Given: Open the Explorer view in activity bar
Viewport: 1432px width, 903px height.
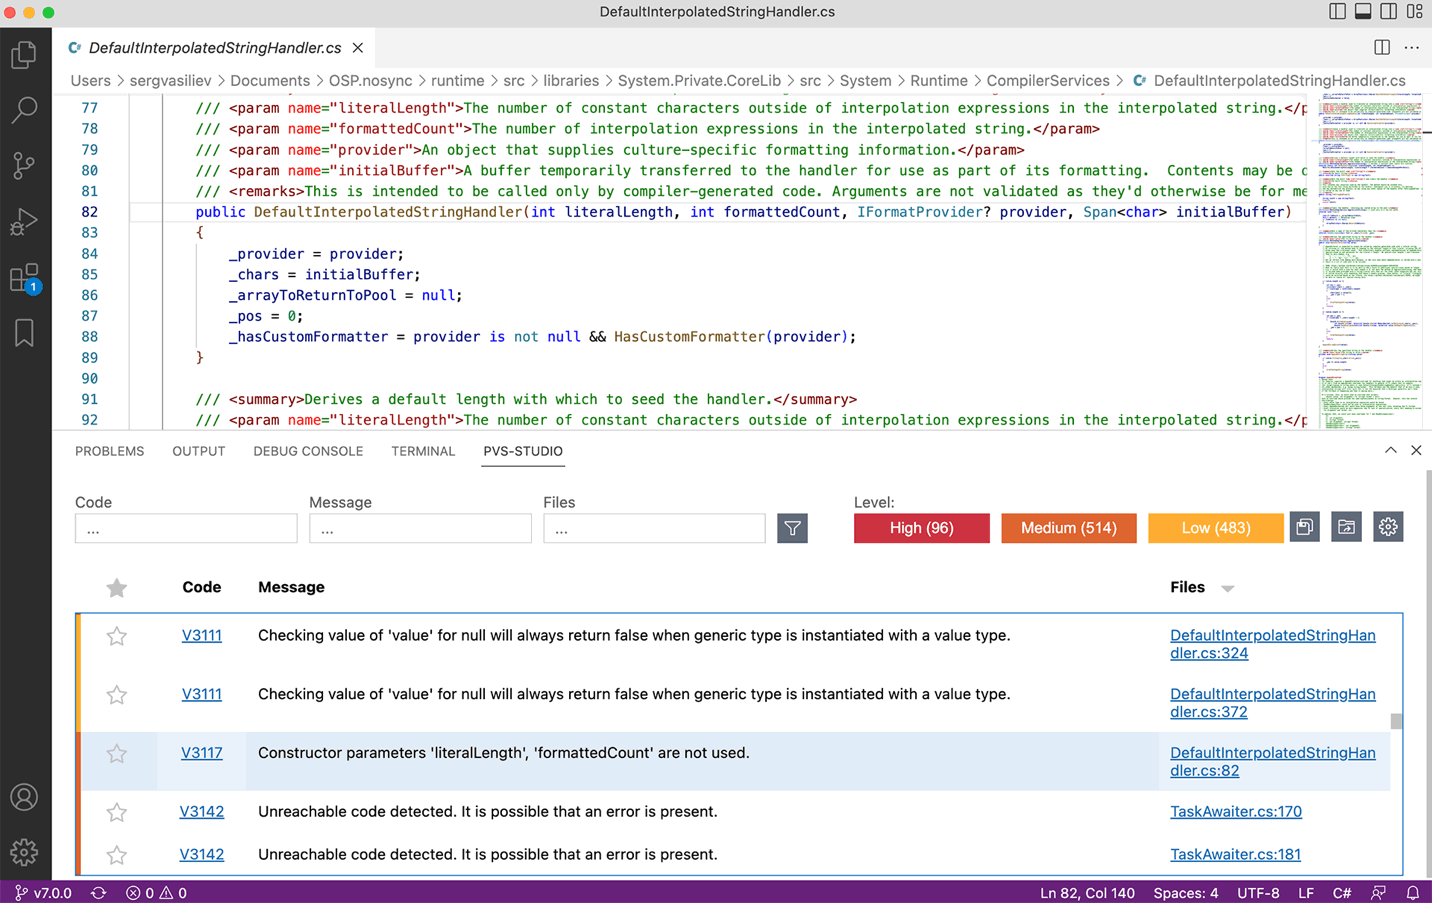Looking at the screenshot, I should 24,54.
